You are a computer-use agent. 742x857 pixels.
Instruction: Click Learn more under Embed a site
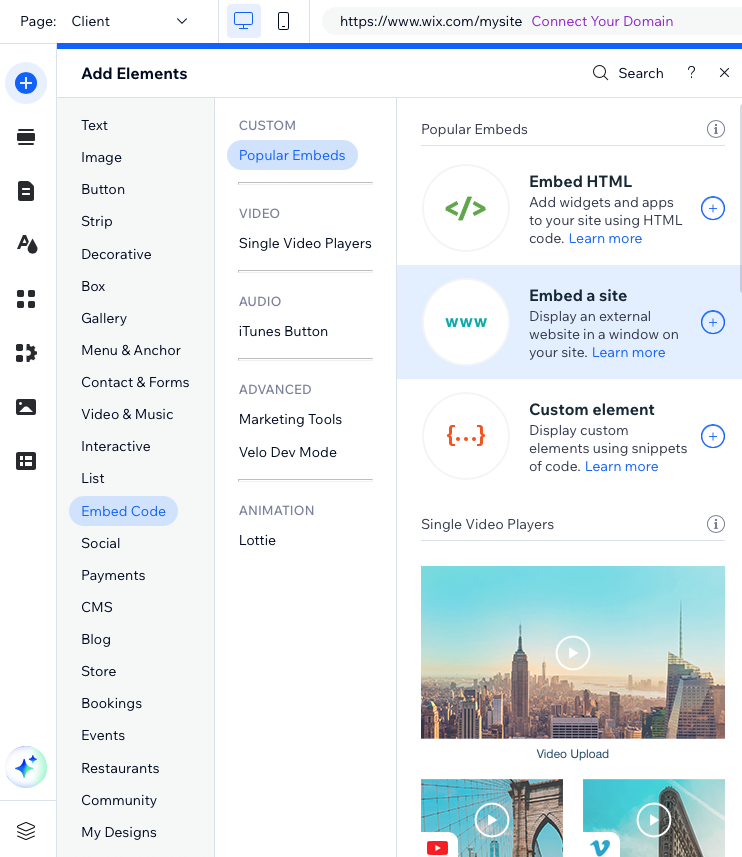tap(628, 353)
